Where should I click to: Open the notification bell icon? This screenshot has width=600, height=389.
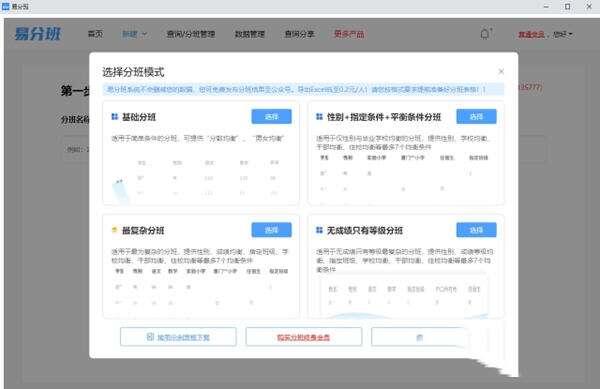pos(485,34)
